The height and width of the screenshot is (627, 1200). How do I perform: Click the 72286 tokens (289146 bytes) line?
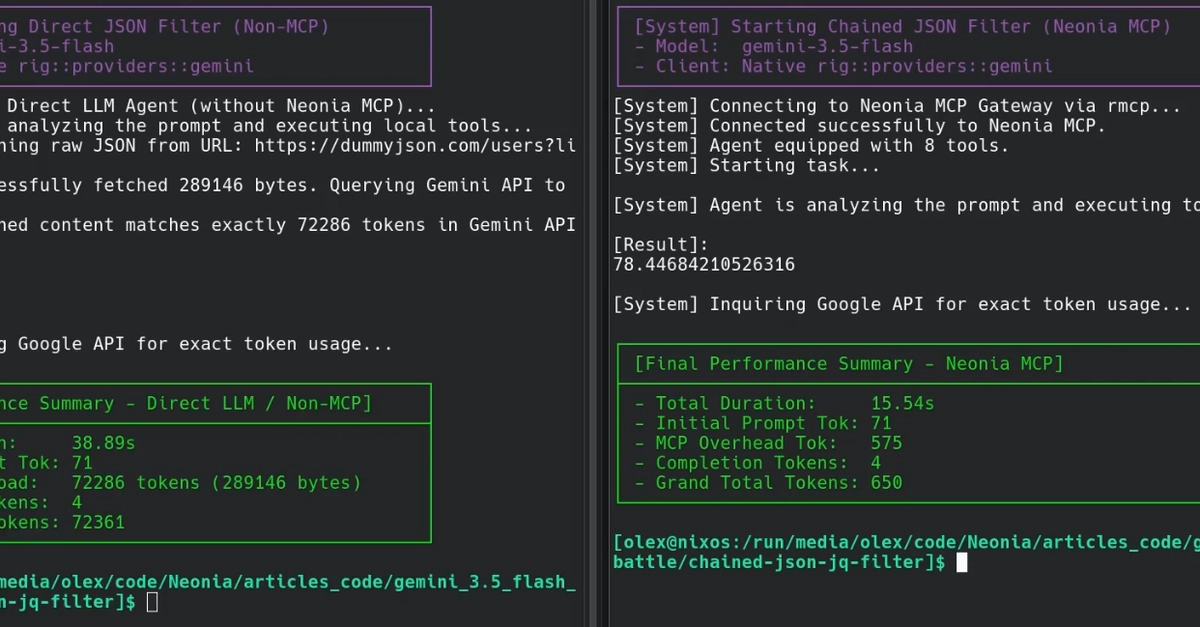[216, 482]
